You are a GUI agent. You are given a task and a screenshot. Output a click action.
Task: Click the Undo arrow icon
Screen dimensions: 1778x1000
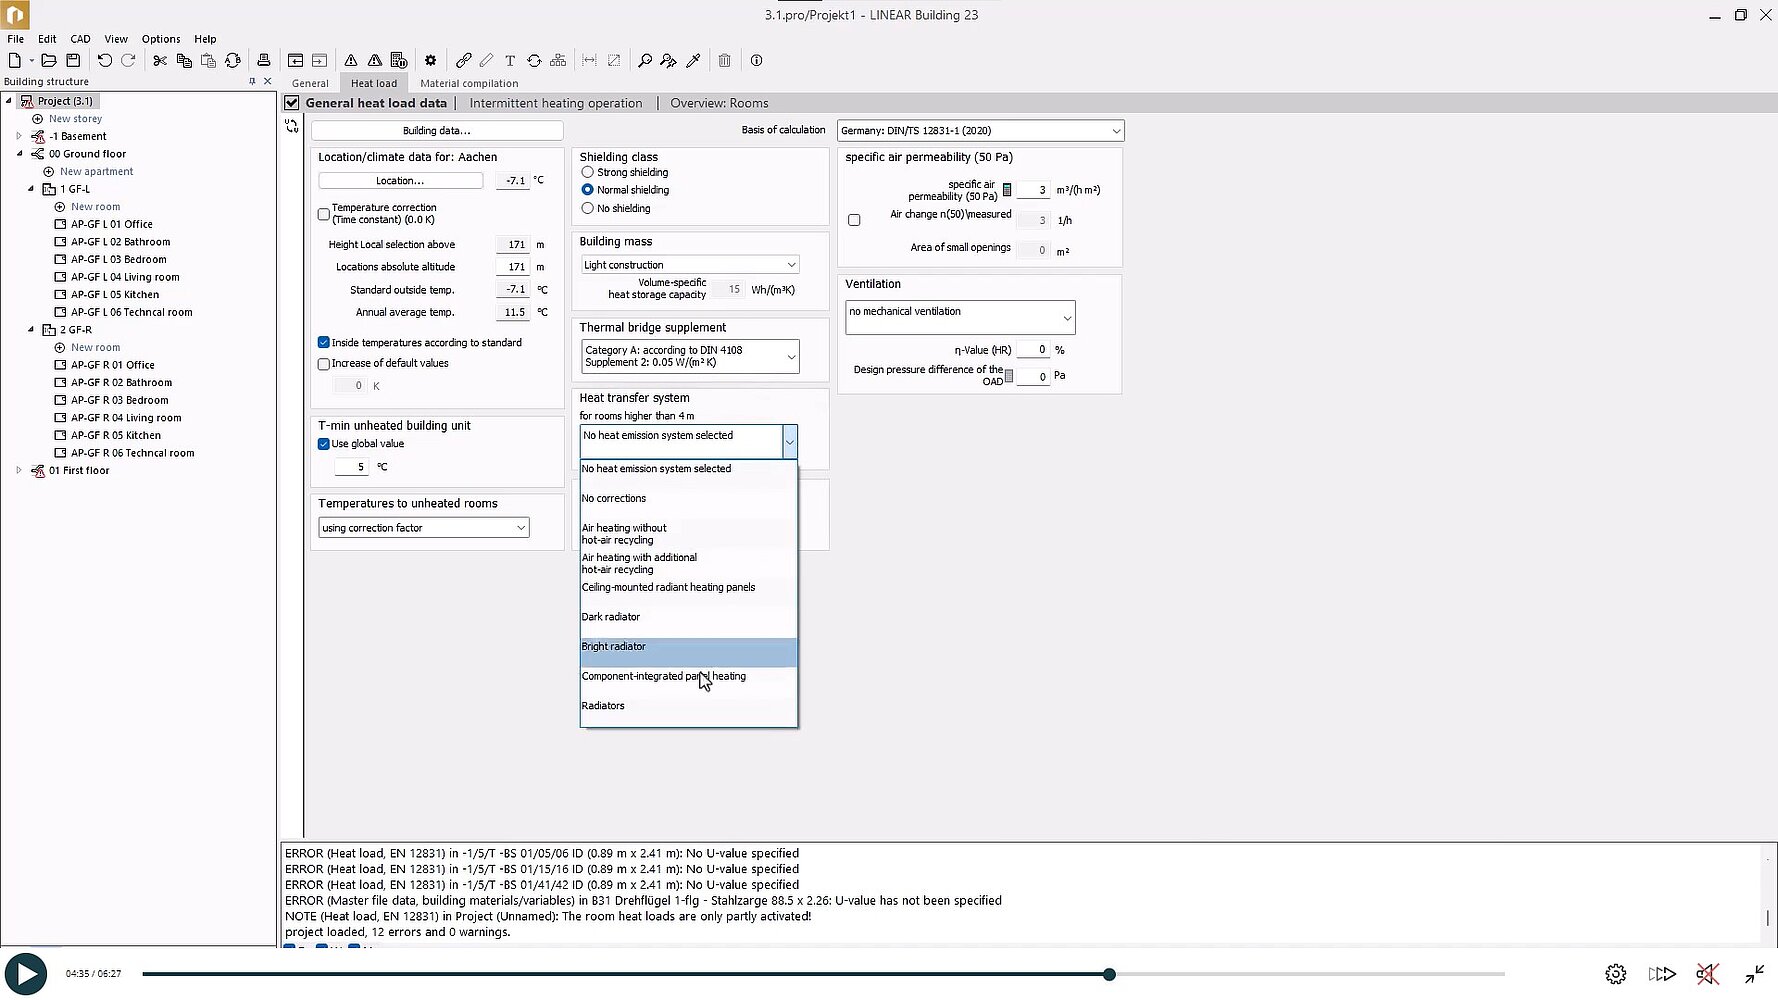(104, 61)
